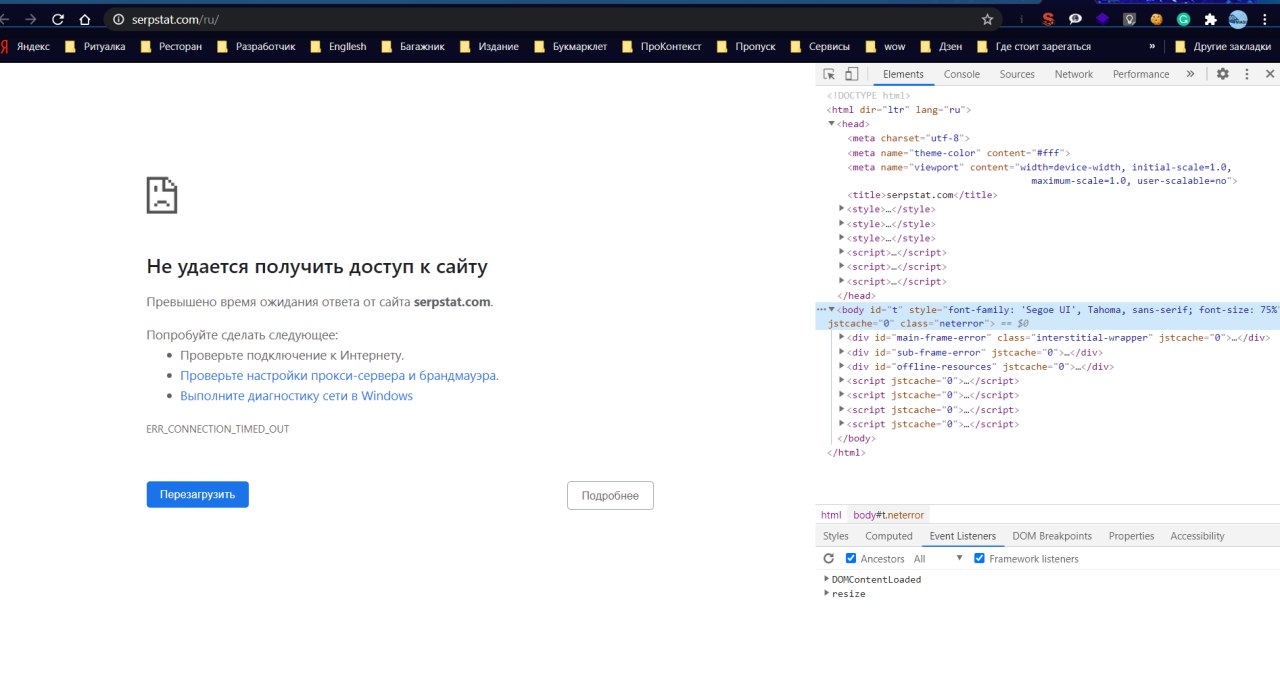Open the Ритуалка bookmark folder
The width and height of the screenshot is (1280, 699).
click(95, 46)
